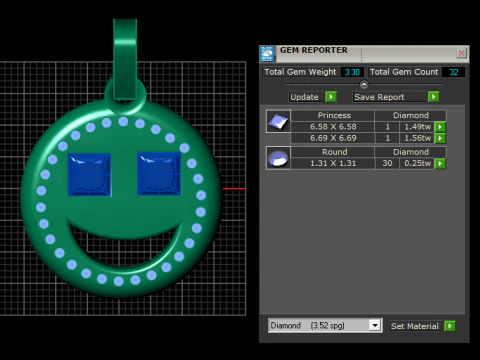Click the GEM REPORTER title bar text
The height and width of the screenshot is (360, 480).
tap(314, 50)
